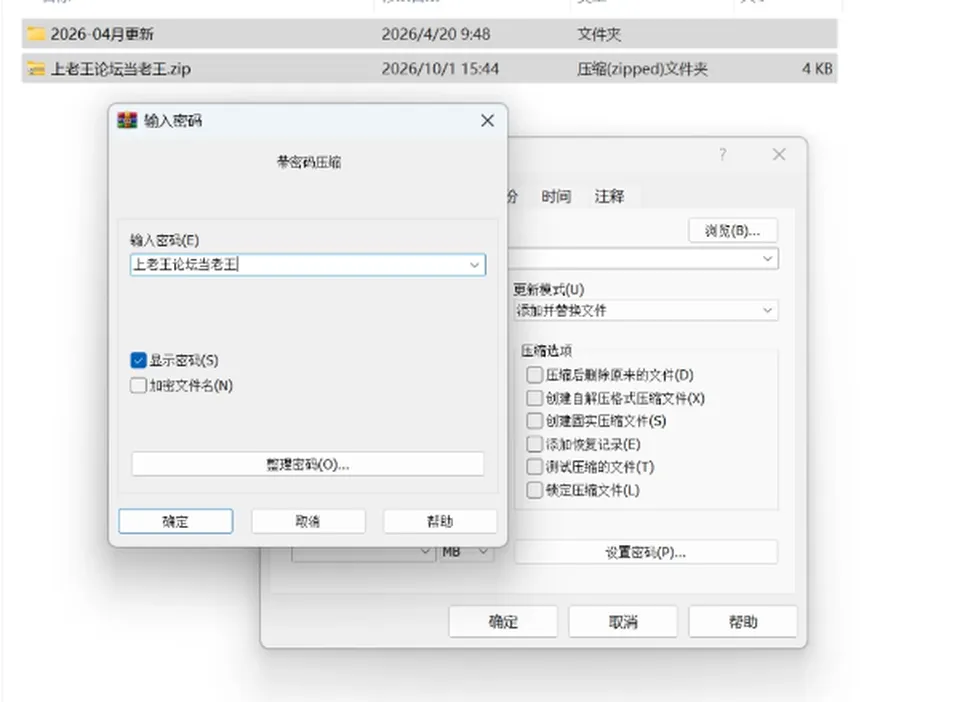Select the 上老王论坛当老王.zip file icon
Viewport: 960px width, 702px height.
(36, 69)
